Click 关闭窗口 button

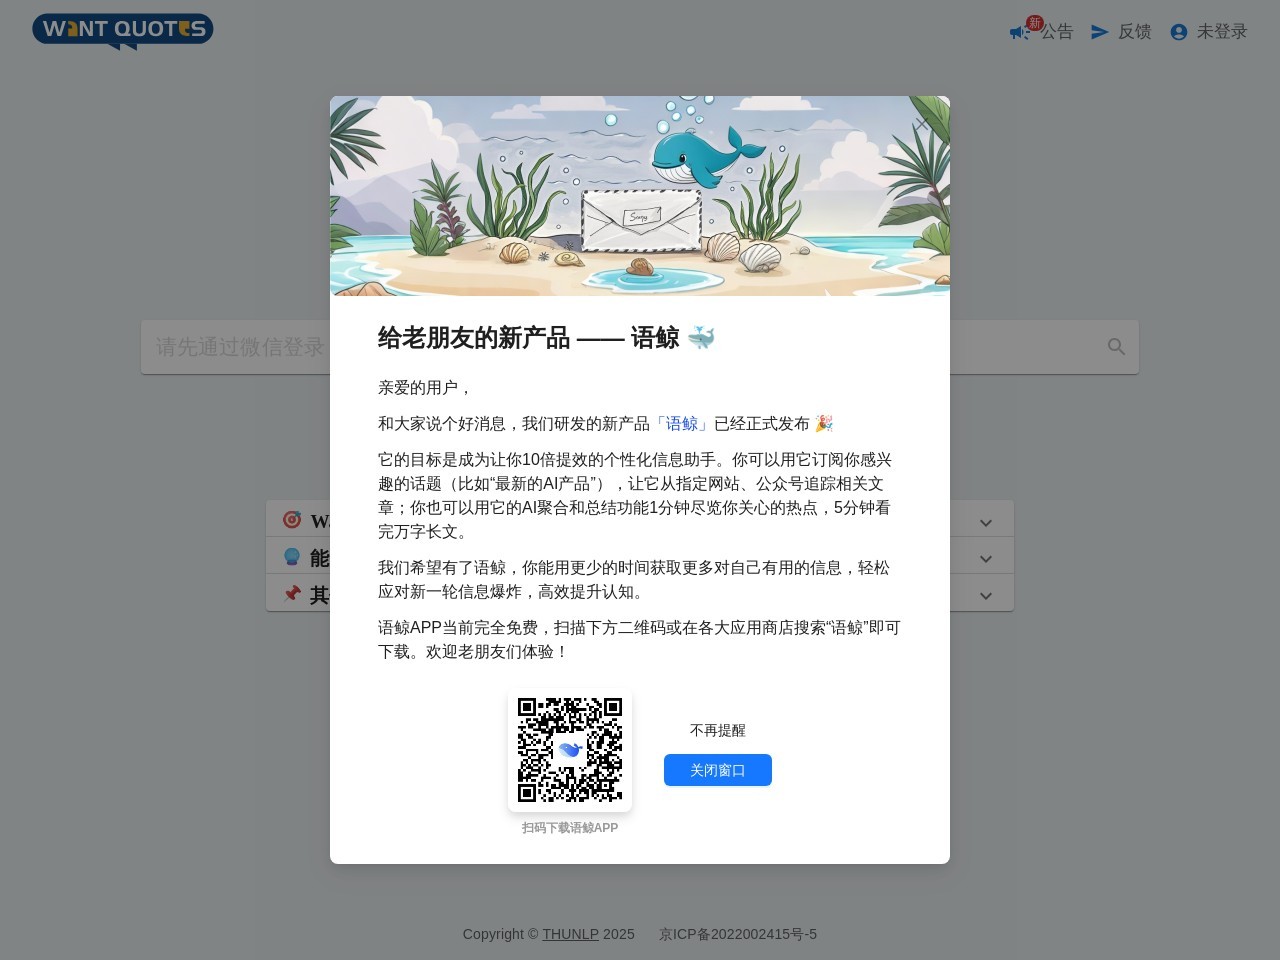tap(718, 770)
